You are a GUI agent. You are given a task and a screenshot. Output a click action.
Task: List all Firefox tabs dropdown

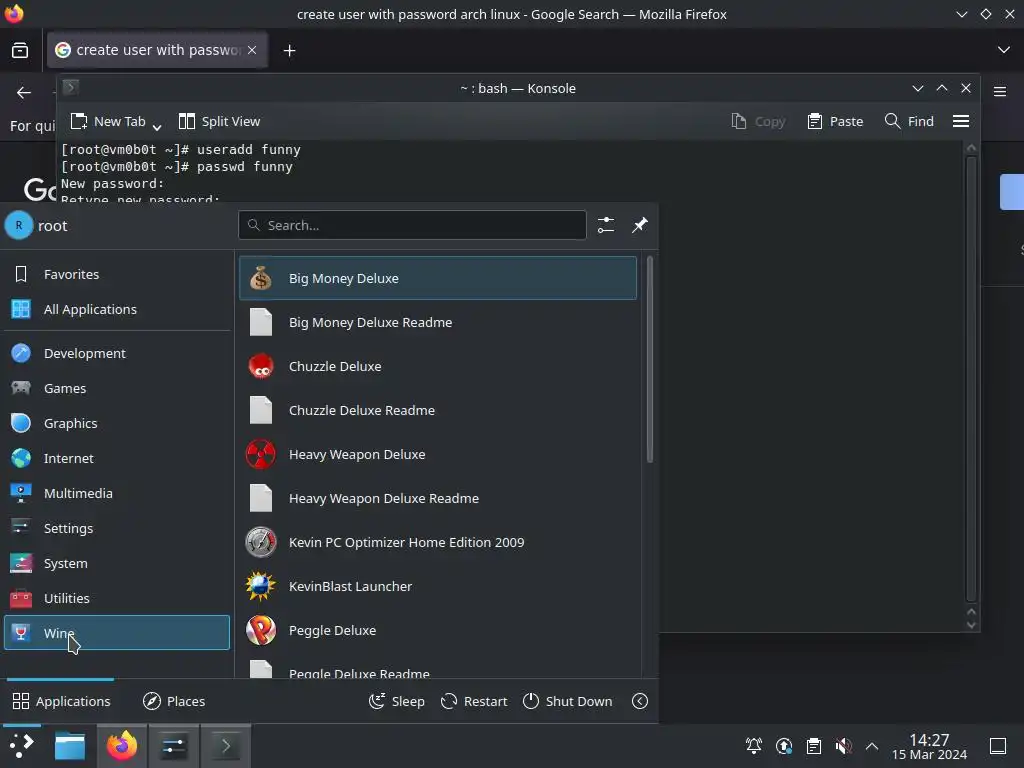pyautogui.click(x=1004, y=50)
